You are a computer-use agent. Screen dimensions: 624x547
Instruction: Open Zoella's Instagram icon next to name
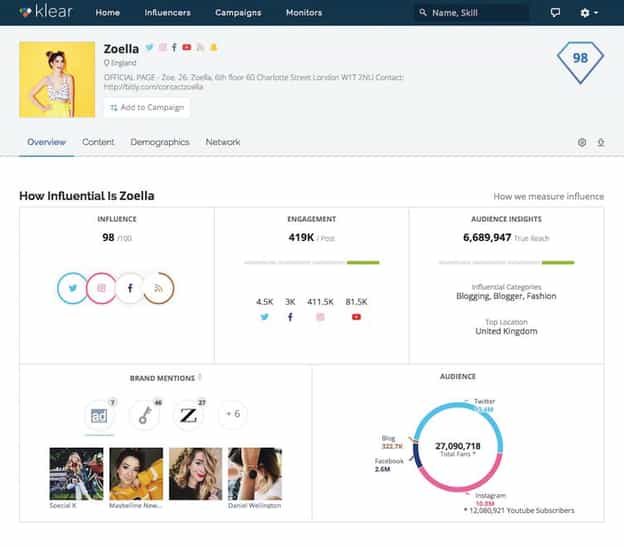(x=163, y=47)
